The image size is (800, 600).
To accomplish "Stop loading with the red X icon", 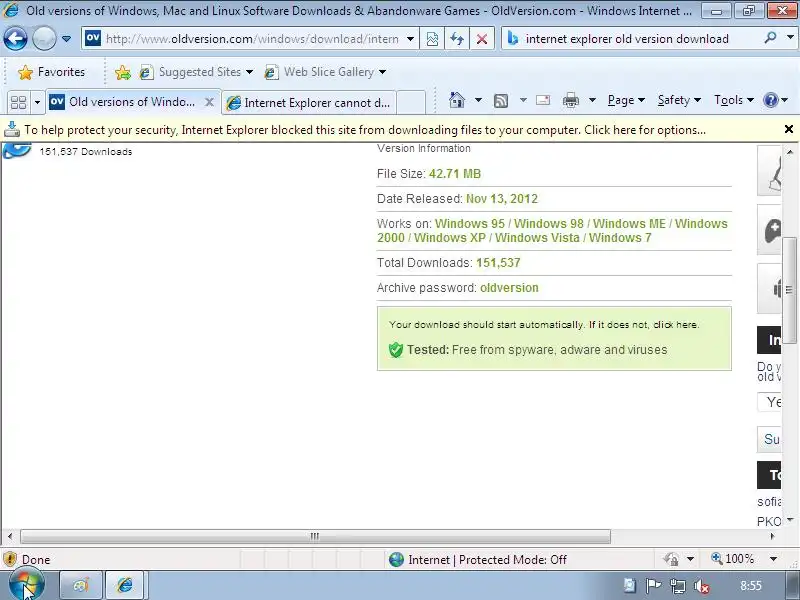I will pyautogui.click(x=482, y=39).
